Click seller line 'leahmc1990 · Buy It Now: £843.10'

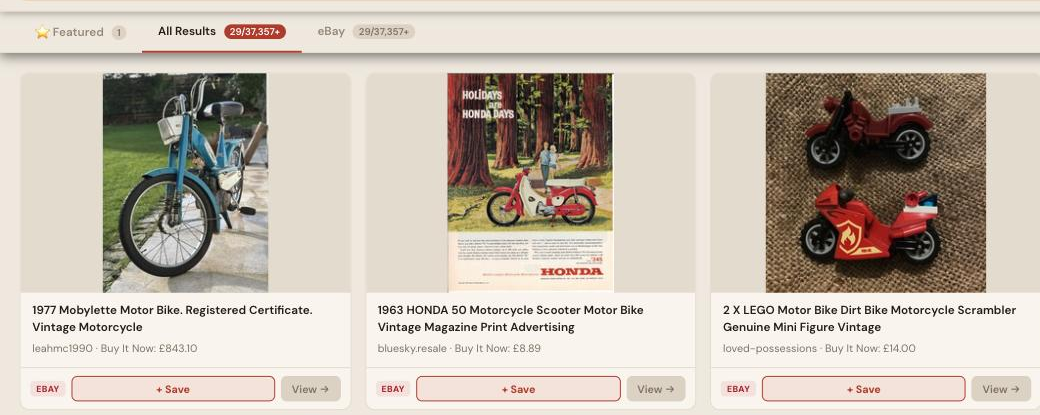tap(115, 348)
